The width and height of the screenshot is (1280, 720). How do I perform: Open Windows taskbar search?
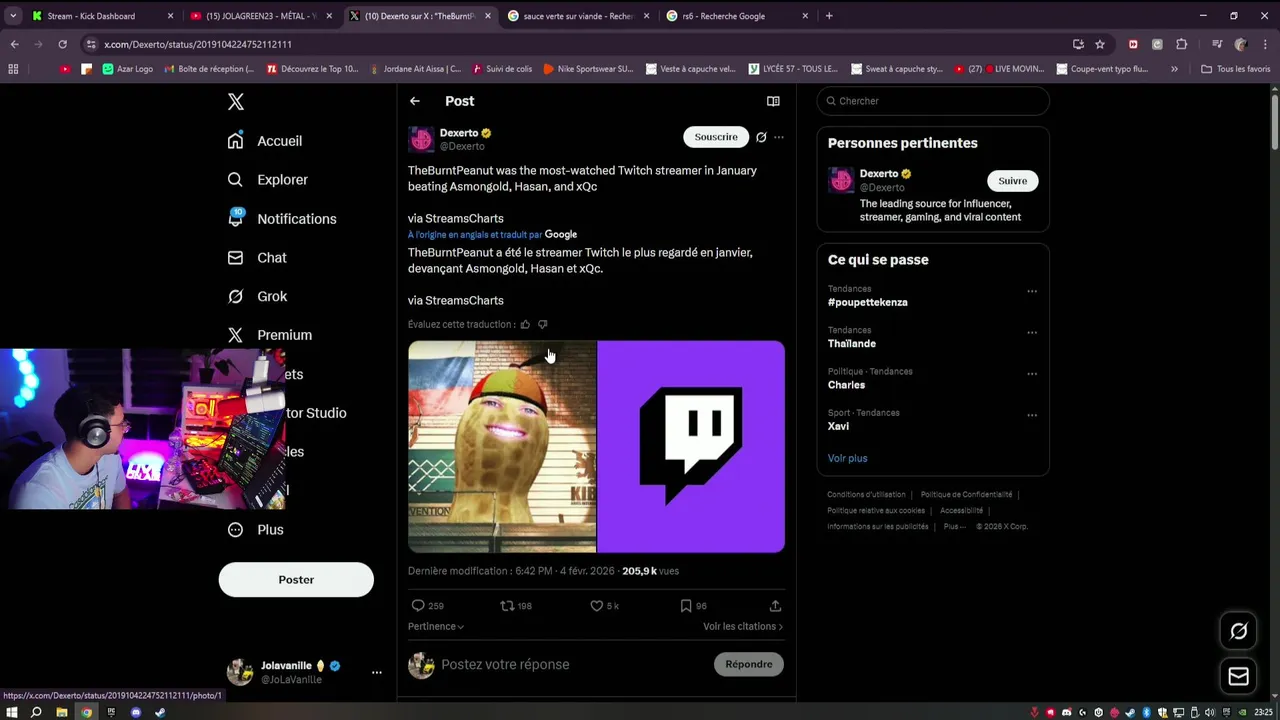(36, 712)
